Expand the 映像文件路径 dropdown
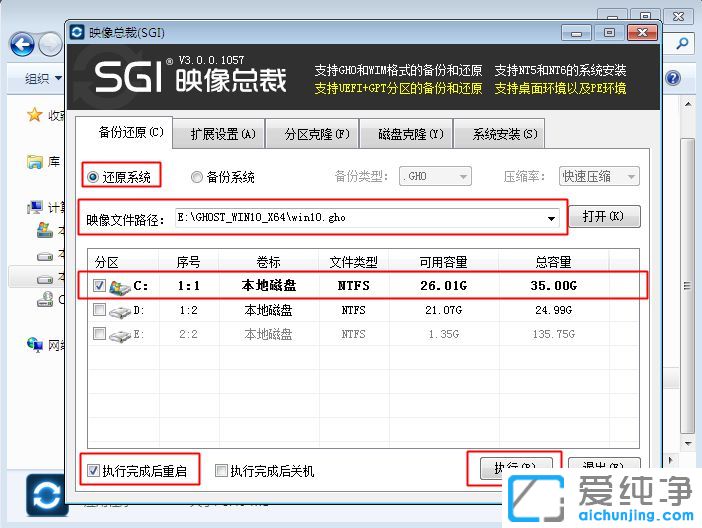The height and width of the screenshot is (528, 702). (551, 218)
